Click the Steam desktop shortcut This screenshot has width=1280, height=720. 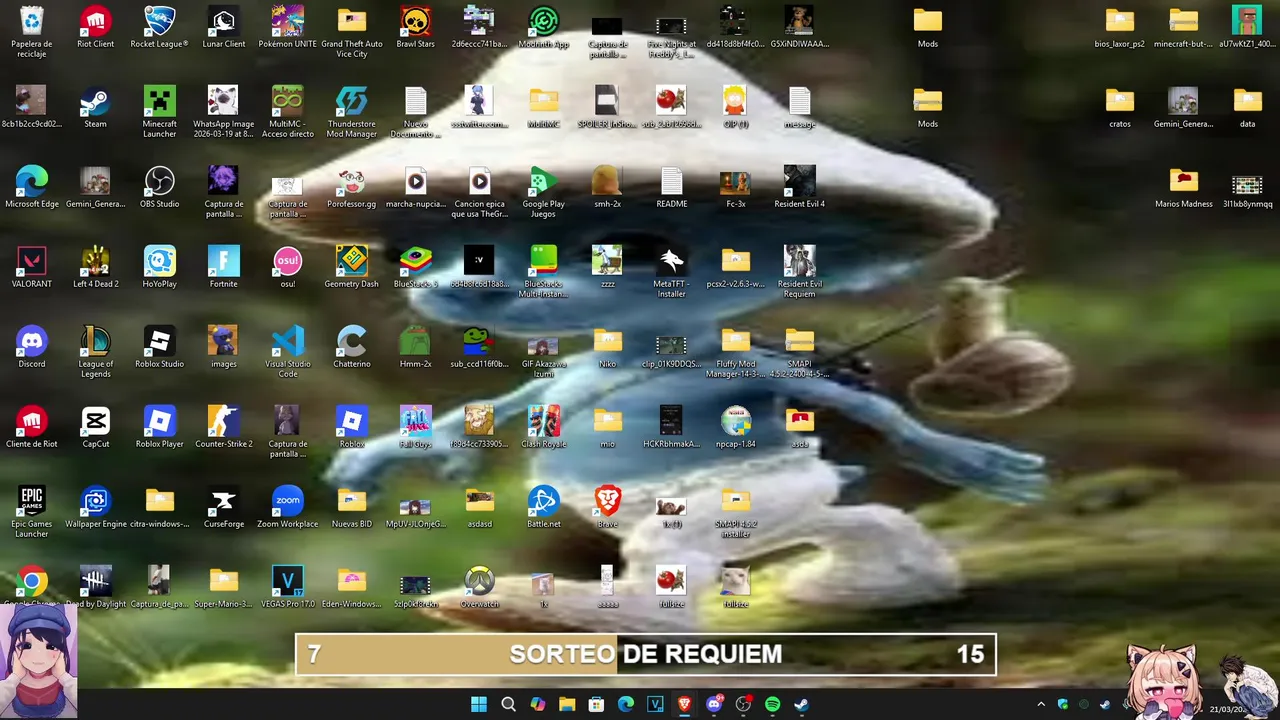[96, 107]
